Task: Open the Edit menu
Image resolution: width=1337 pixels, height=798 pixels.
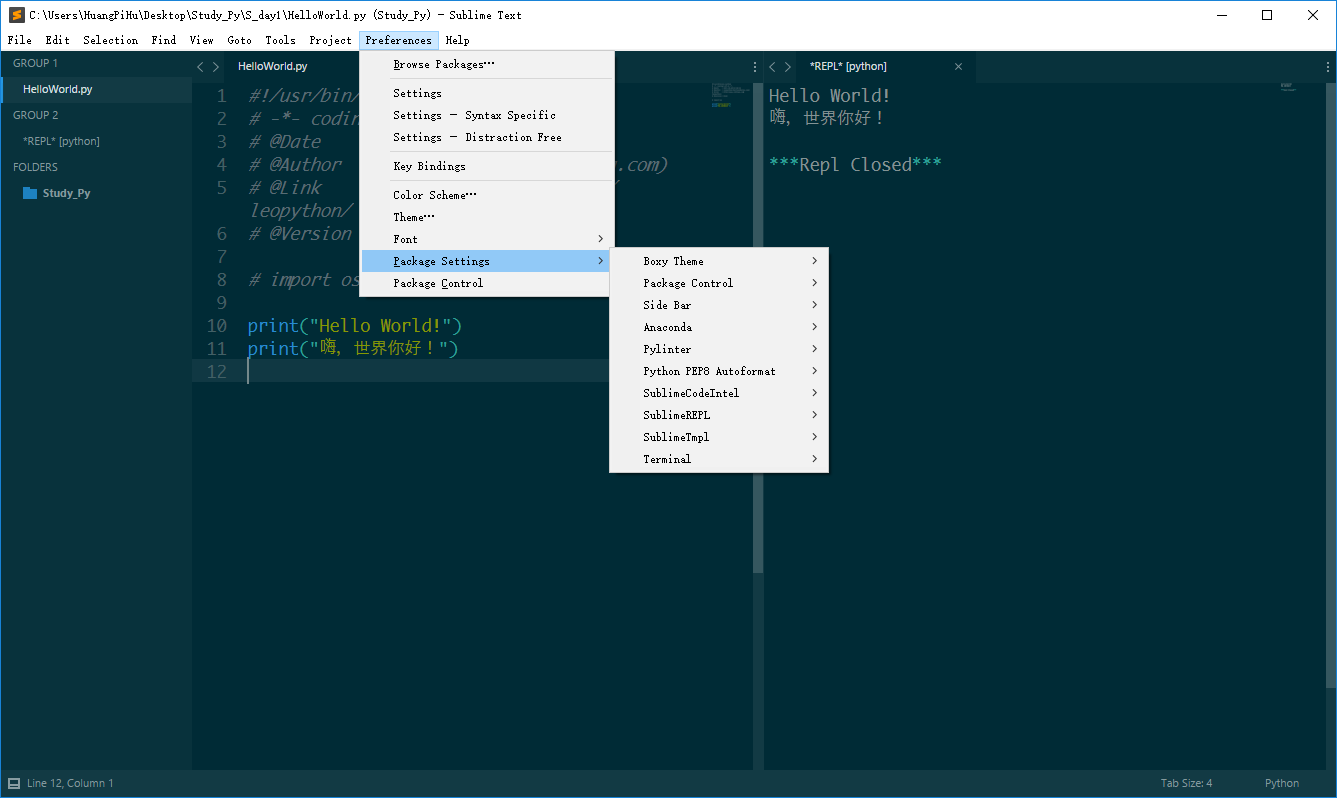Action: click(57, 40)
